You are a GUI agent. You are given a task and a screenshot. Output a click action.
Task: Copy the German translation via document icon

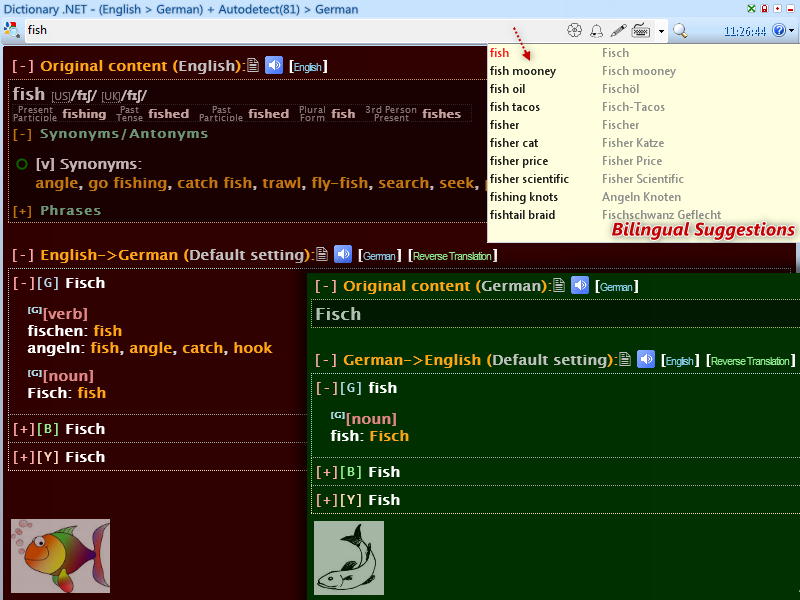(x=321, y=254)
